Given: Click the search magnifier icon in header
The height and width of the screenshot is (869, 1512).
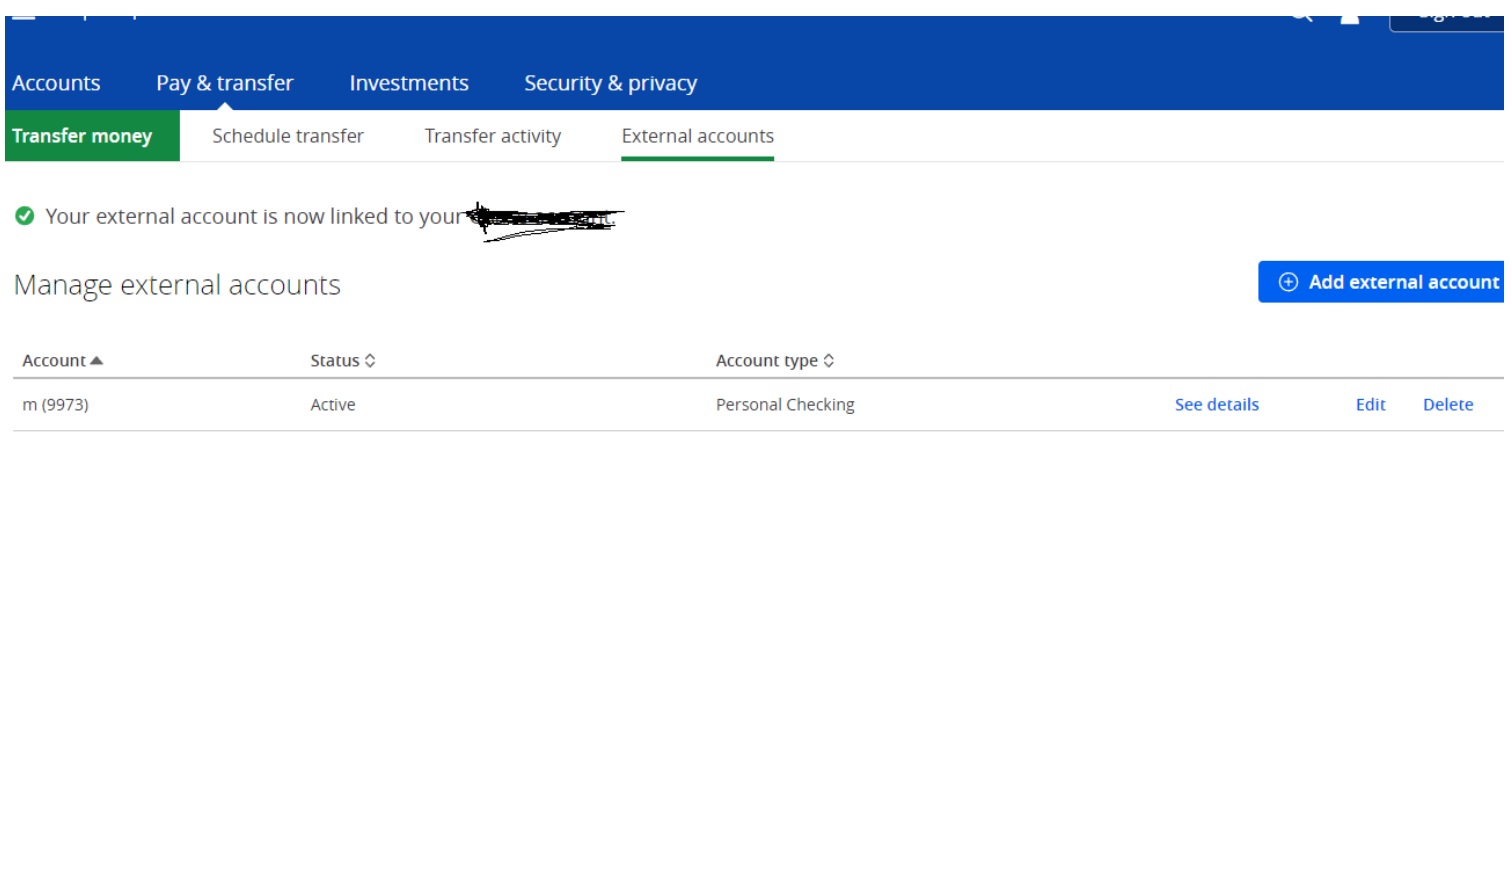Looking at the screenshot, I should [x=1301, y=17].
